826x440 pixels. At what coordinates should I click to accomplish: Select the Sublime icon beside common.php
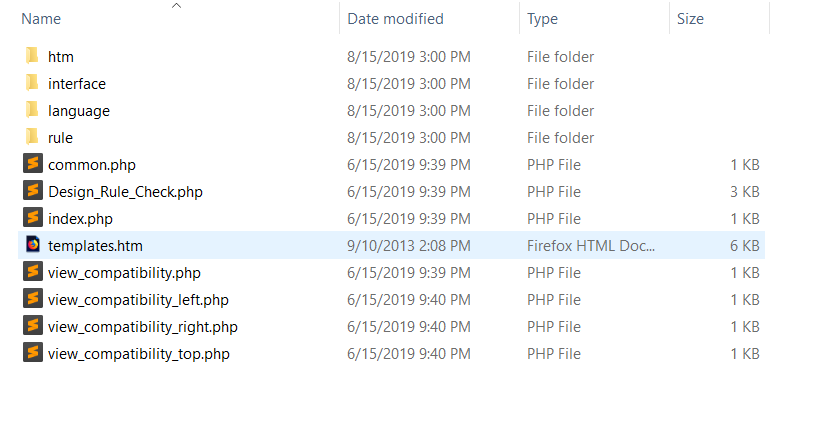click(x=33, y=164)
